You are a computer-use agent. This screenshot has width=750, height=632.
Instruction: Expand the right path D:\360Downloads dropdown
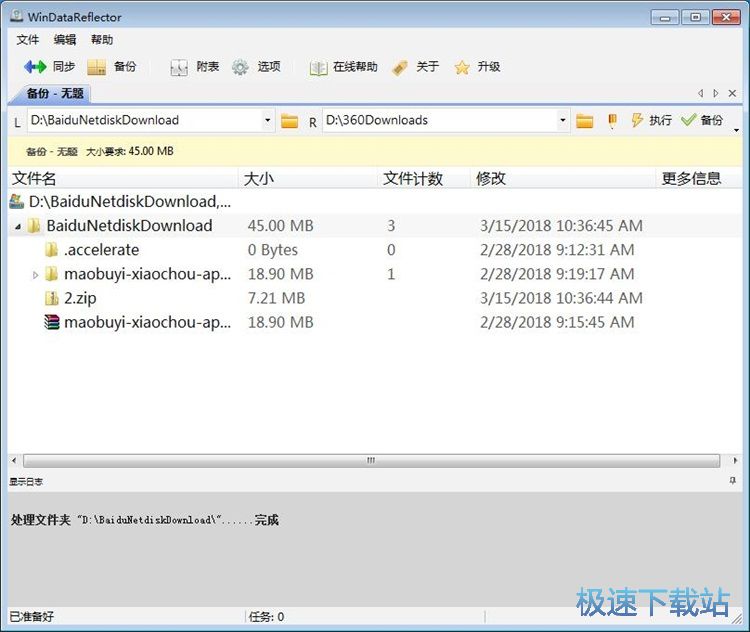[563, 121]
